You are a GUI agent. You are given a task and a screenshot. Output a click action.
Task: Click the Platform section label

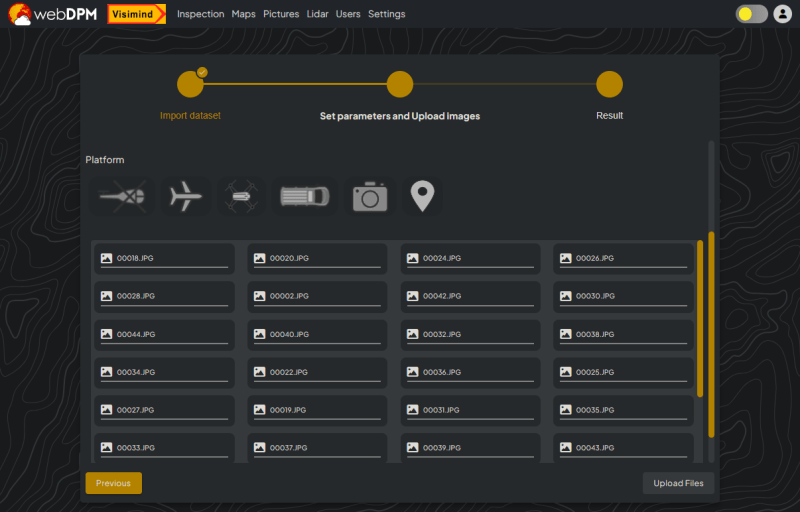pos(105,160)
